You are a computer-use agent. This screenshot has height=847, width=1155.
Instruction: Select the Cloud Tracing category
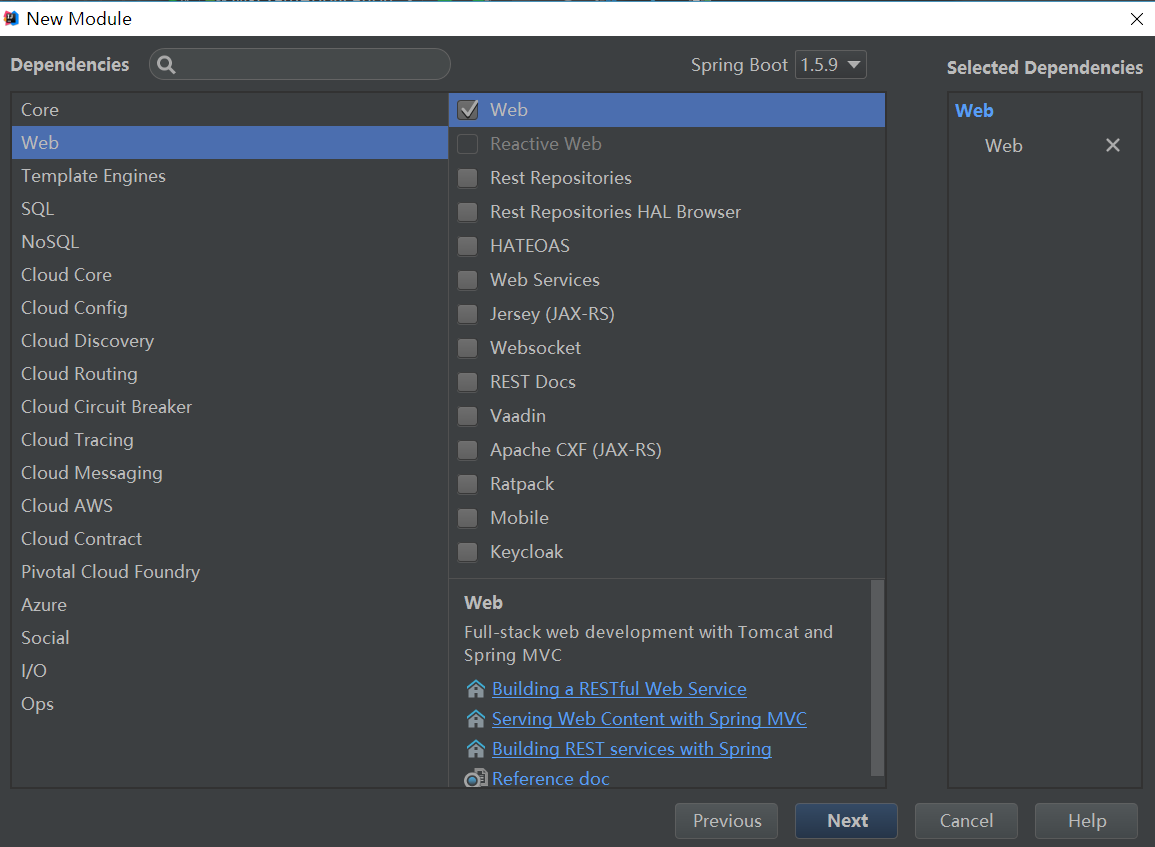tap(230, 440)
